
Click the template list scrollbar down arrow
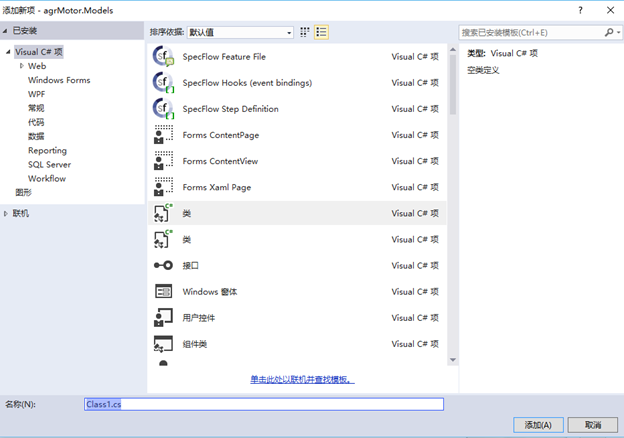pyautogui.click(x=453, y=360)
